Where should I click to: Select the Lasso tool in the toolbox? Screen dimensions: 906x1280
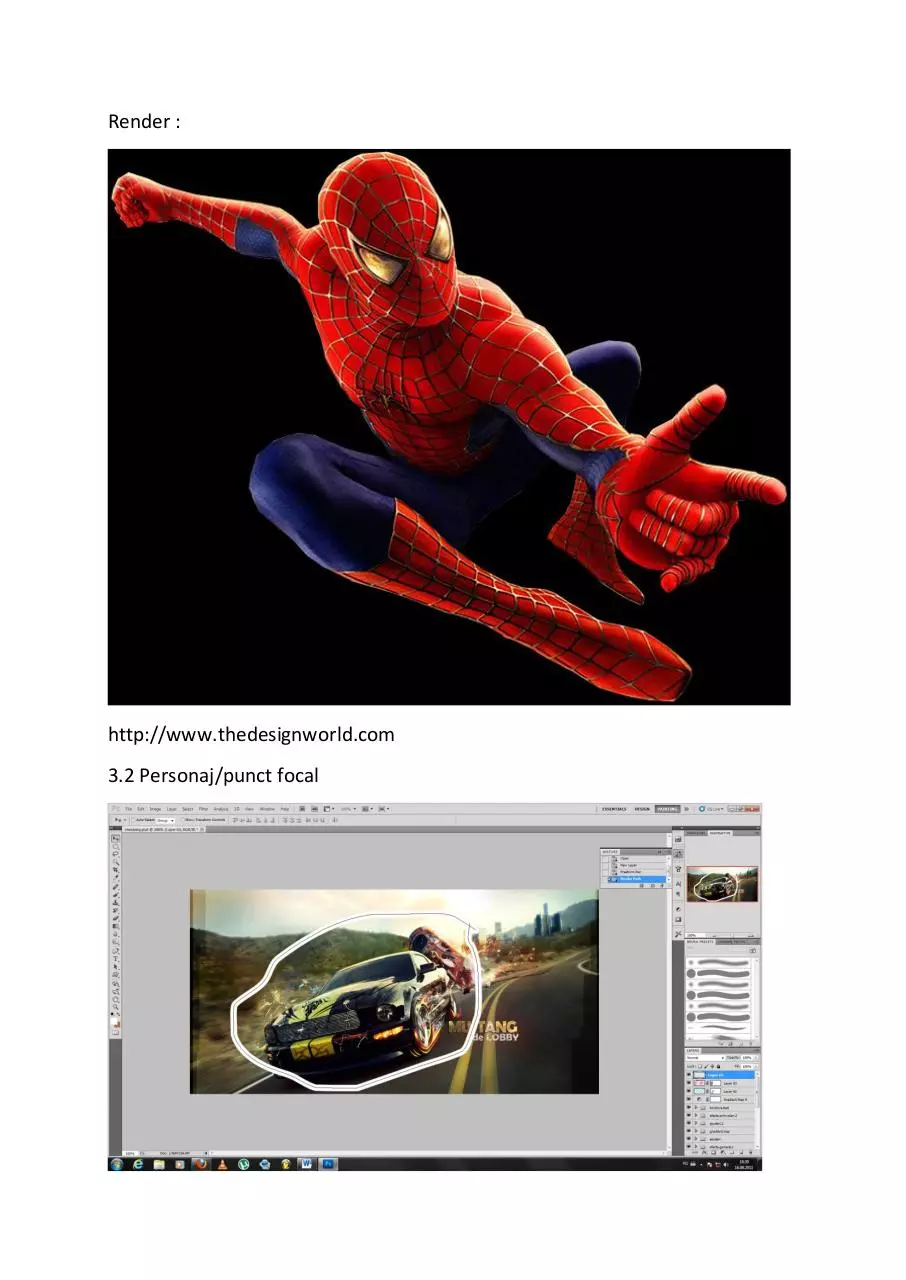tap(115, 854)
